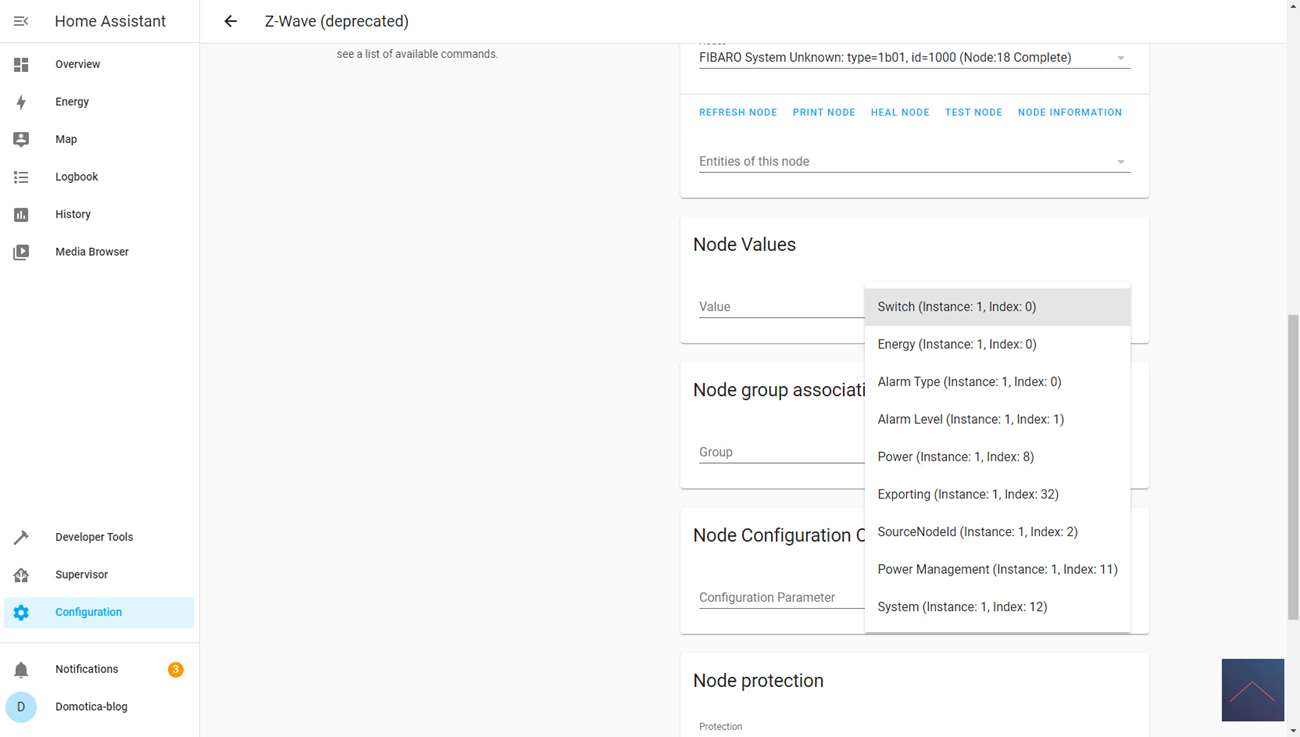This screenshot has width=1300, height=737.
Task: Open History chart icon
Action: (21, 215)
